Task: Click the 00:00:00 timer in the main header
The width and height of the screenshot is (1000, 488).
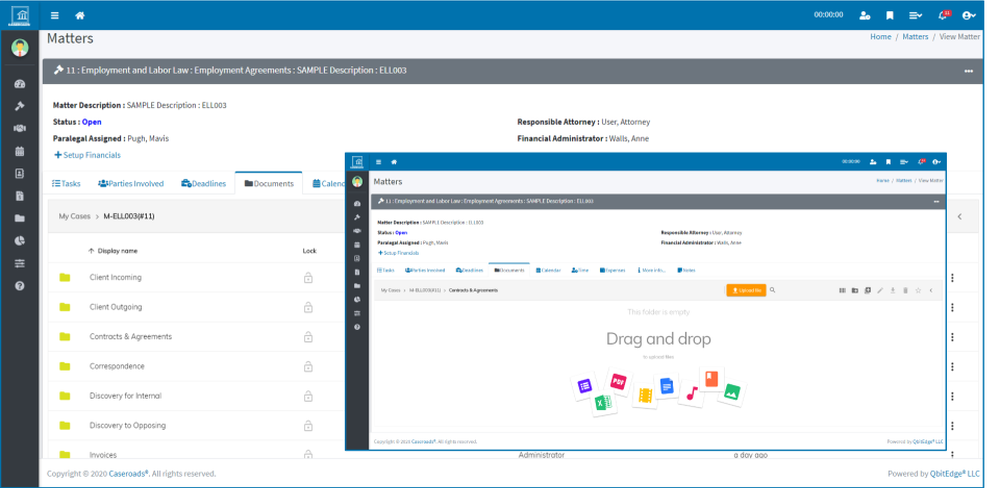Action: click(x=828, y=15)
